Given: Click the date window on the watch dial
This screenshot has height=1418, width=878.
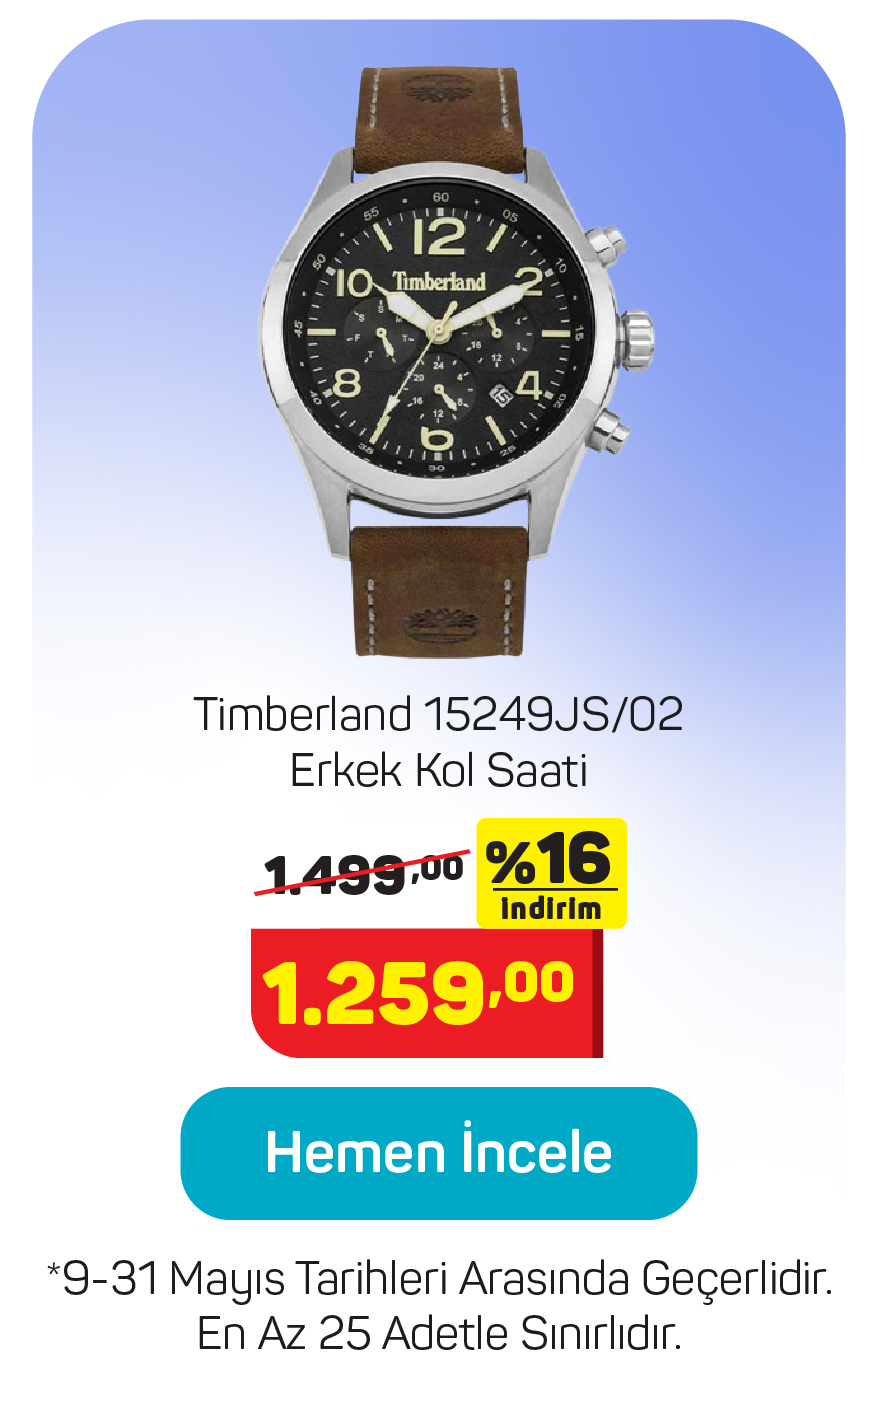Looking at the screenshot, I should (501, 394).
